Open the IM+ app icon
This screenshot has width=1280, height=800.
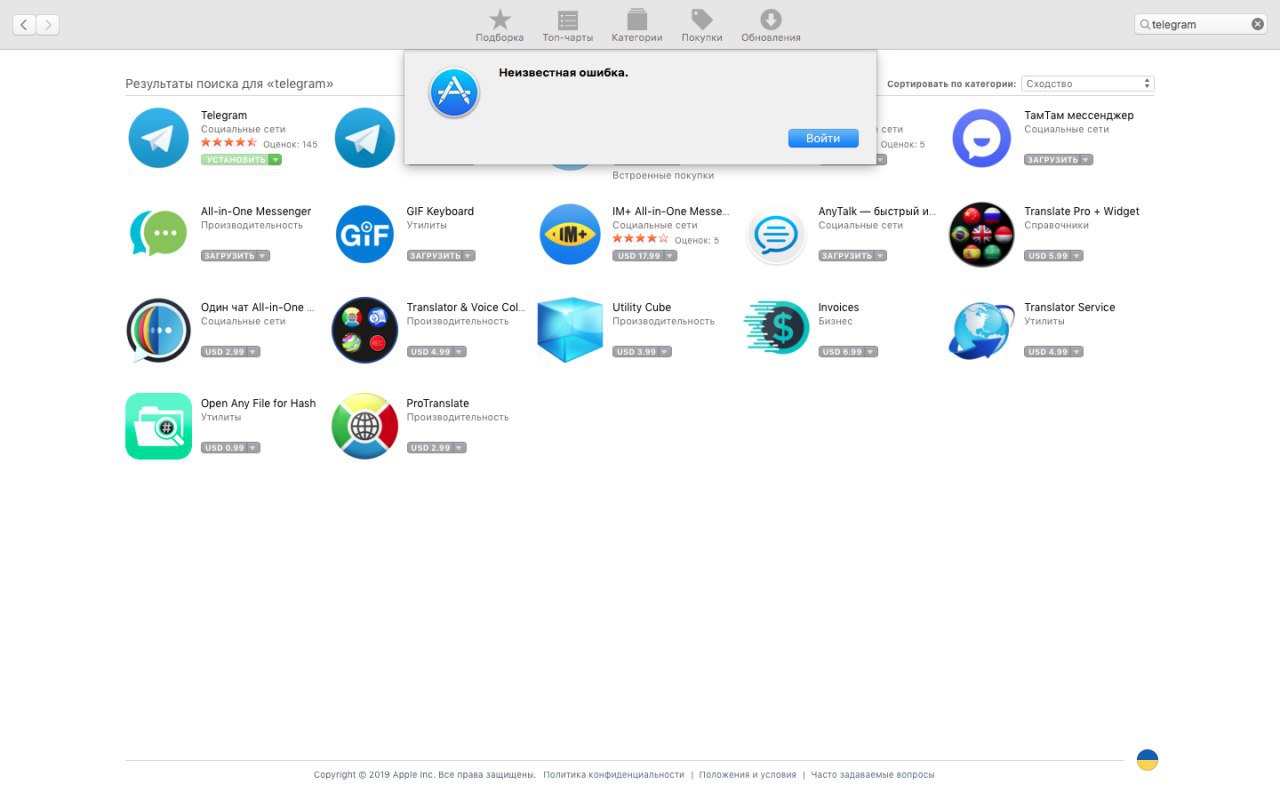(x=570, y=234)
